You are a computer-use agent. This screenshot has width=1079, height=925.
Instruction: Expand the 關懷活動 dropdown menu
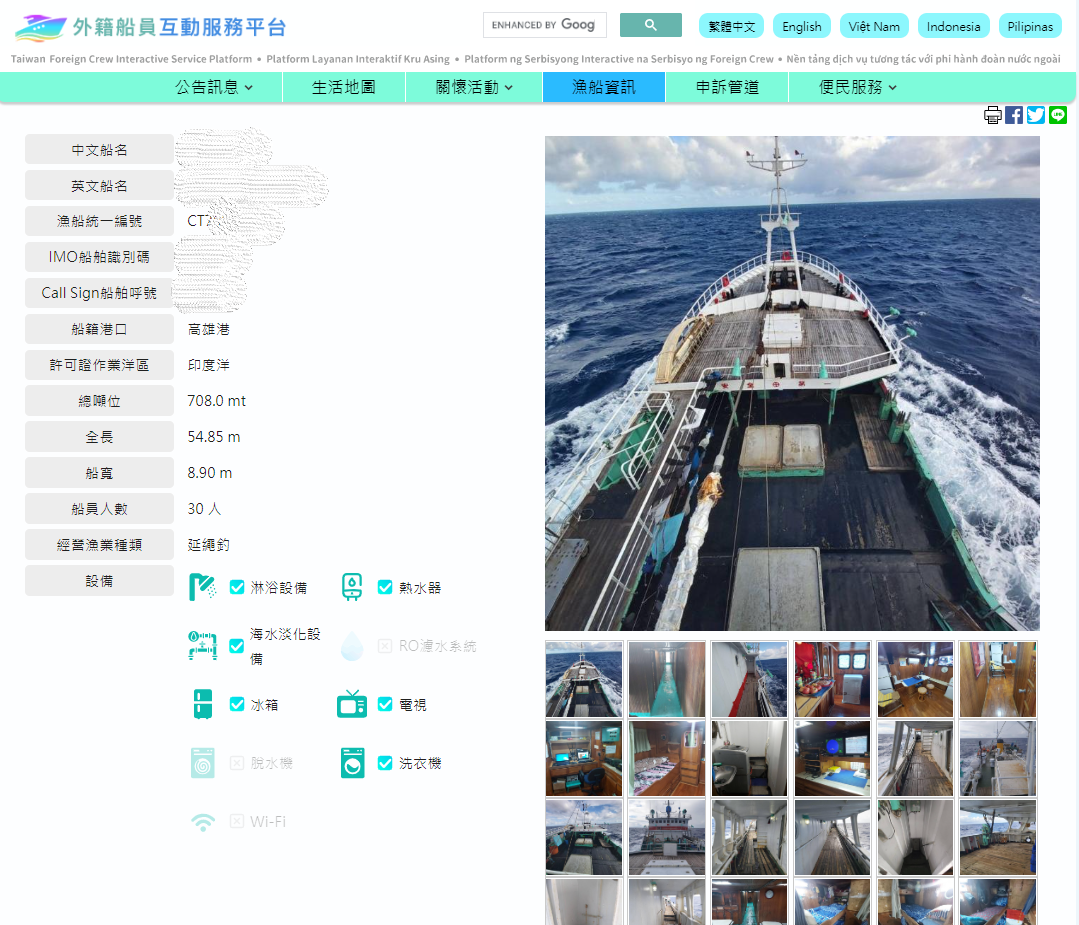474,87
